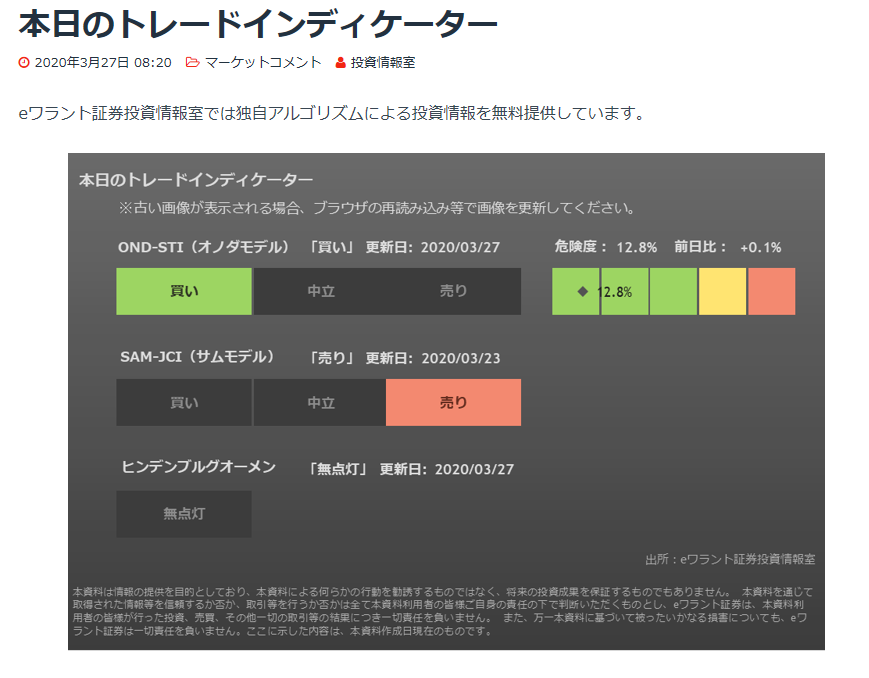Click the person icon before 投資情報室
This screenshot has height=678, width=869.
point(340,63)
